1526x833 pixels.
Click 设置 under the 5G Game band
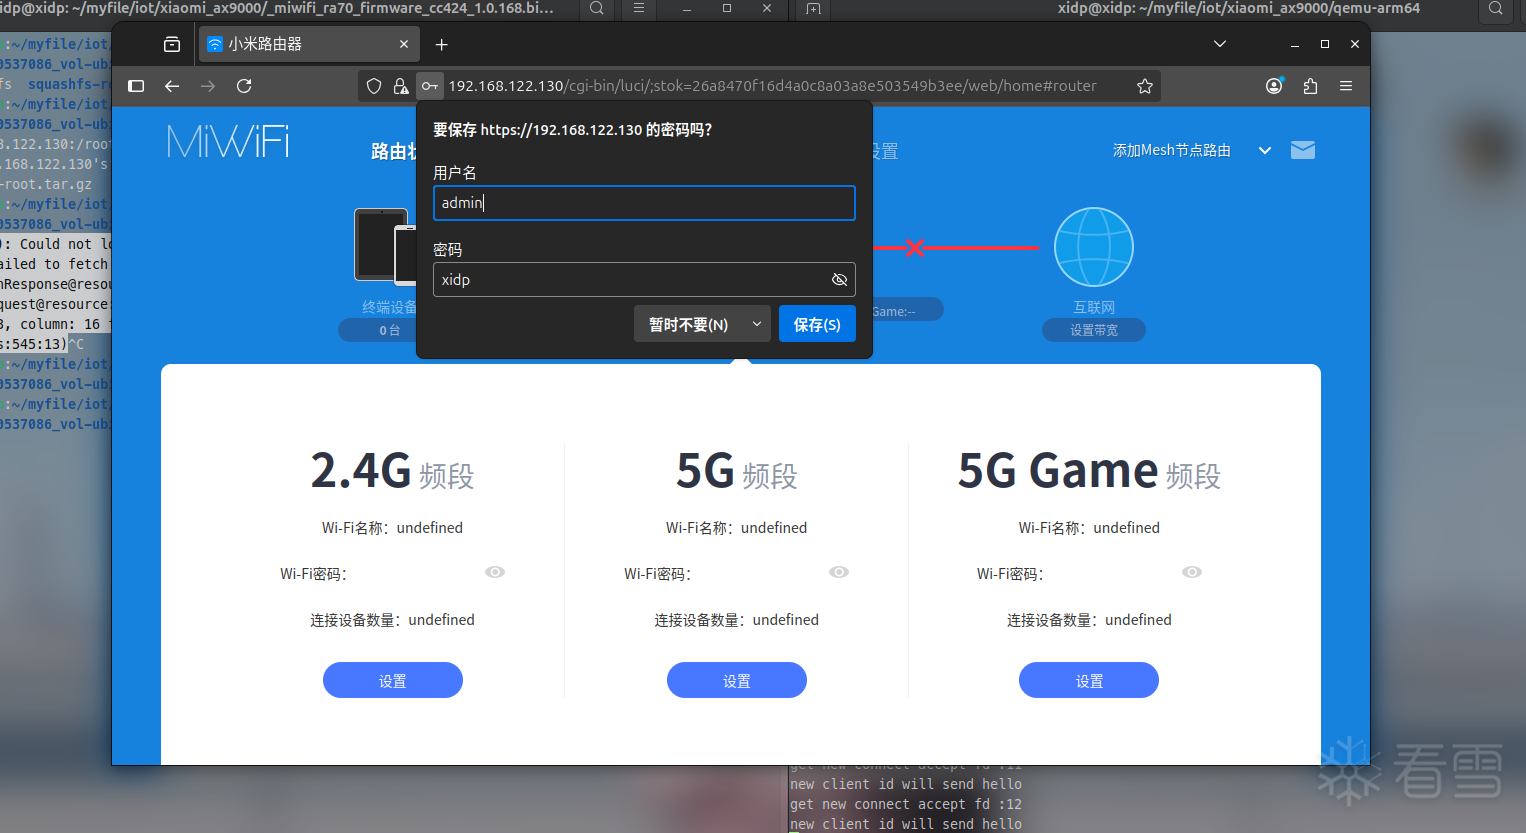tap(1089, 680)
